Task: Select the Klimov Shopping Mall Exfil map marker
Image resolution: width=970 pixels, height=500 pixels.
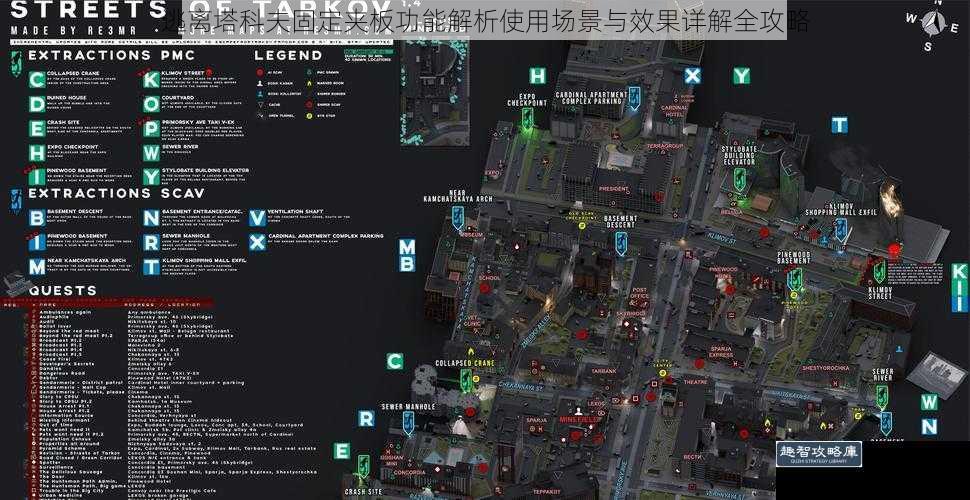Action: 840,229
